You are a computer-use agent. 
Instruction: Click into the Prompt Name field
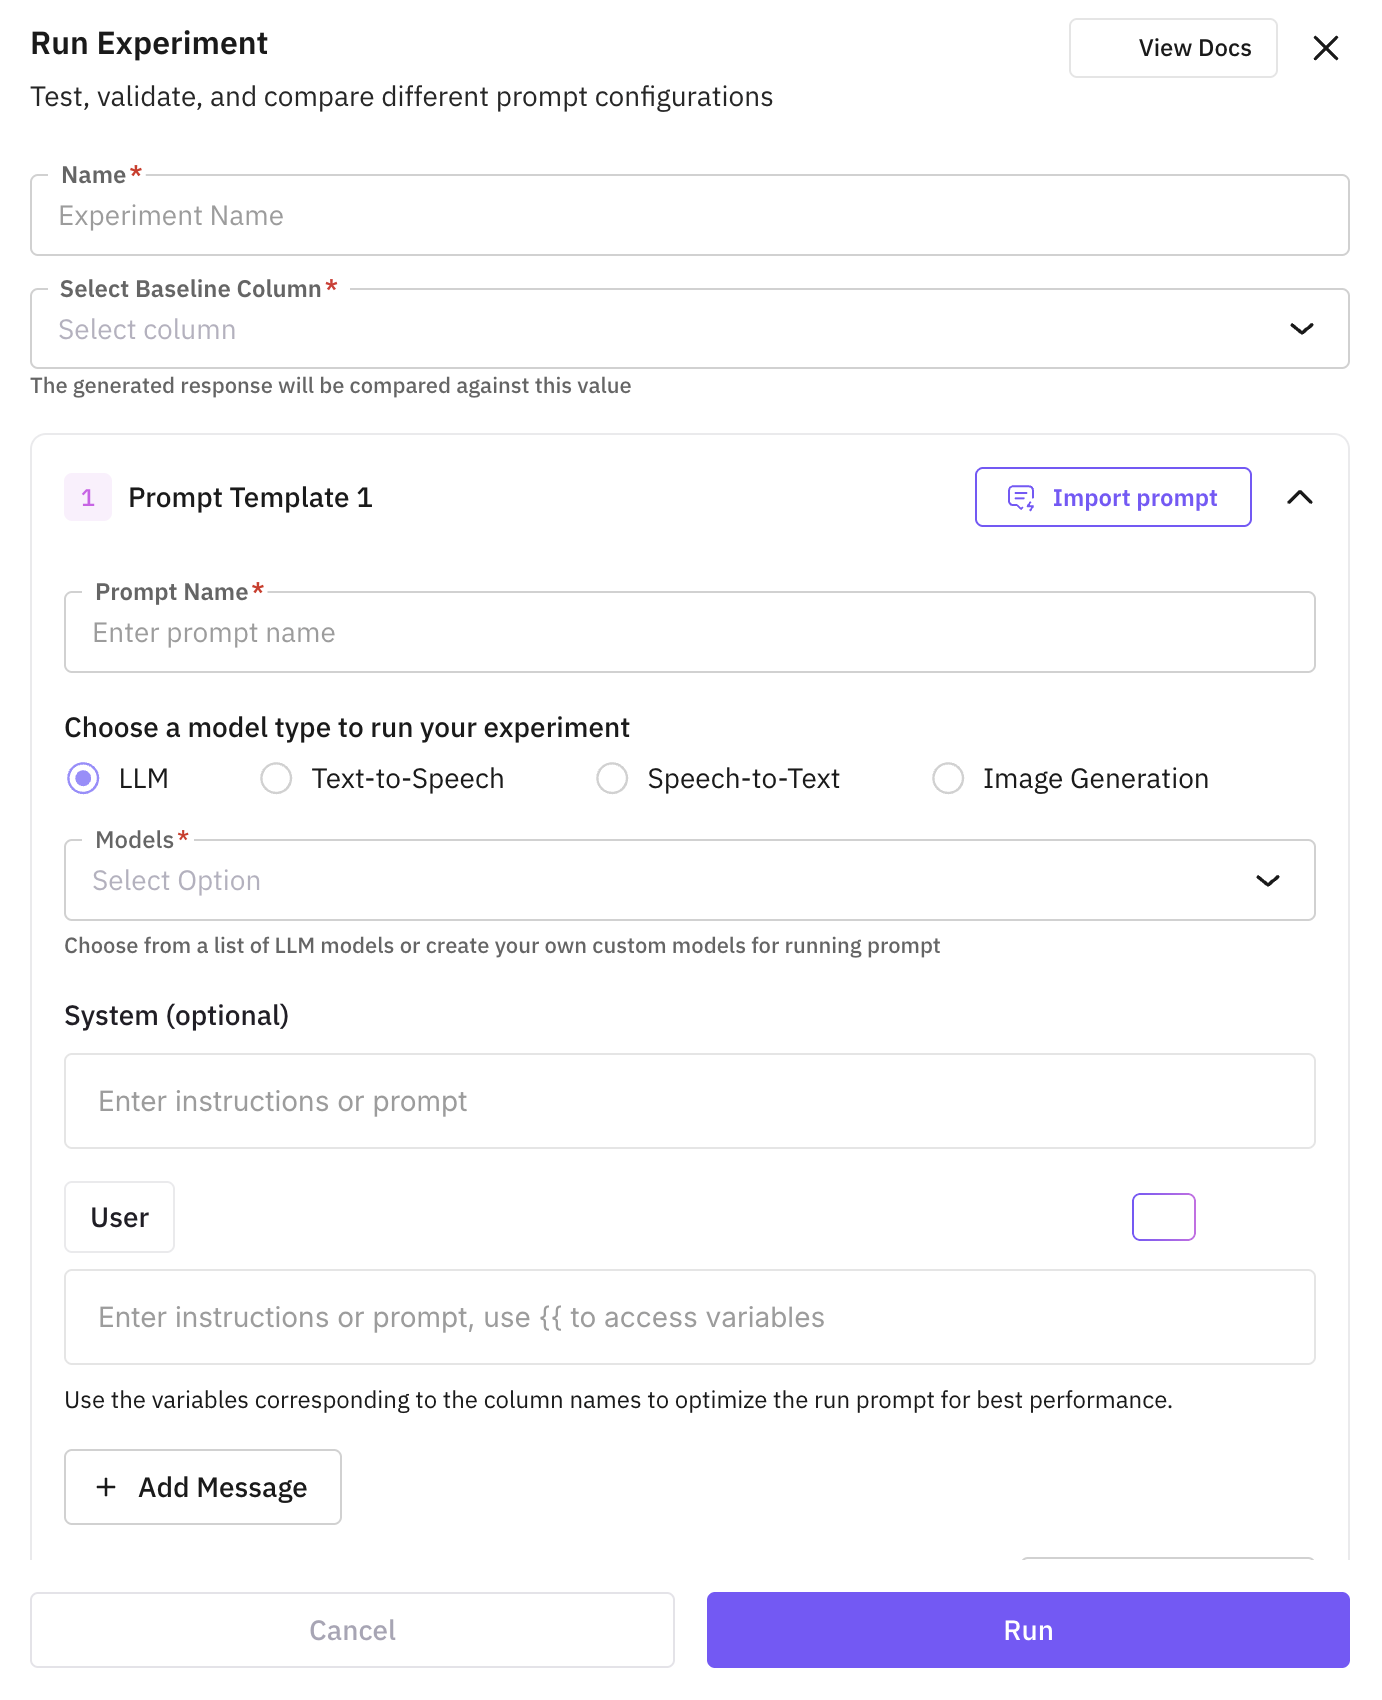pos(689,633)
